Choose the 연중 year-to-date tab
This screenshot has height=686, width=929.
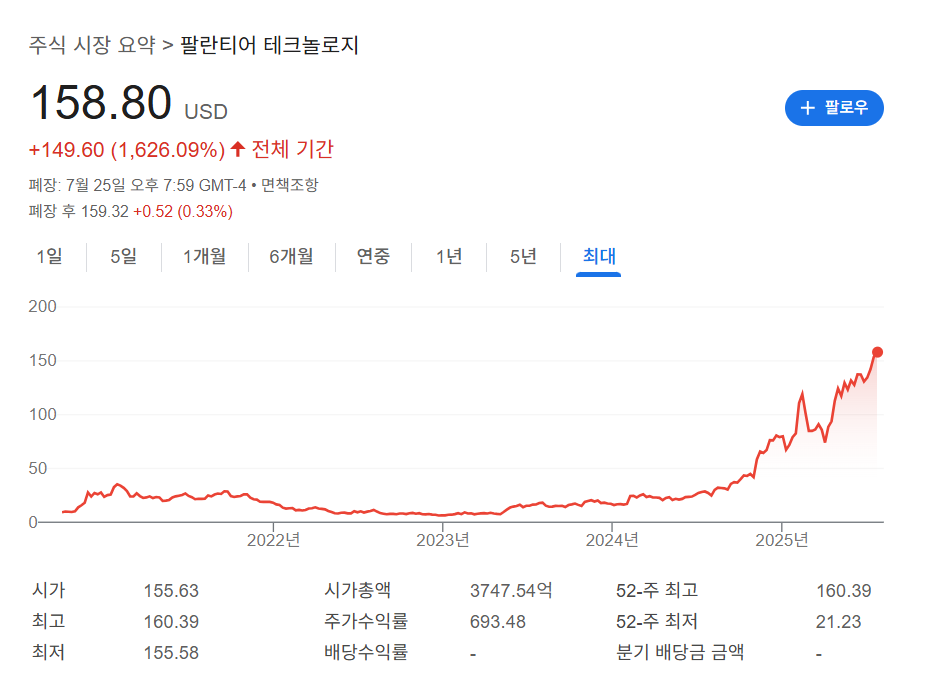point(373,257)
